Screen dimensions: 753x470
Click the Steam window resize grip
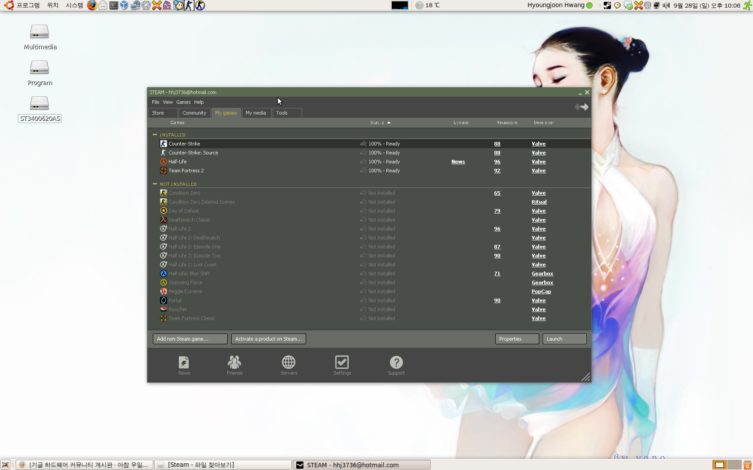pos(586,377)
